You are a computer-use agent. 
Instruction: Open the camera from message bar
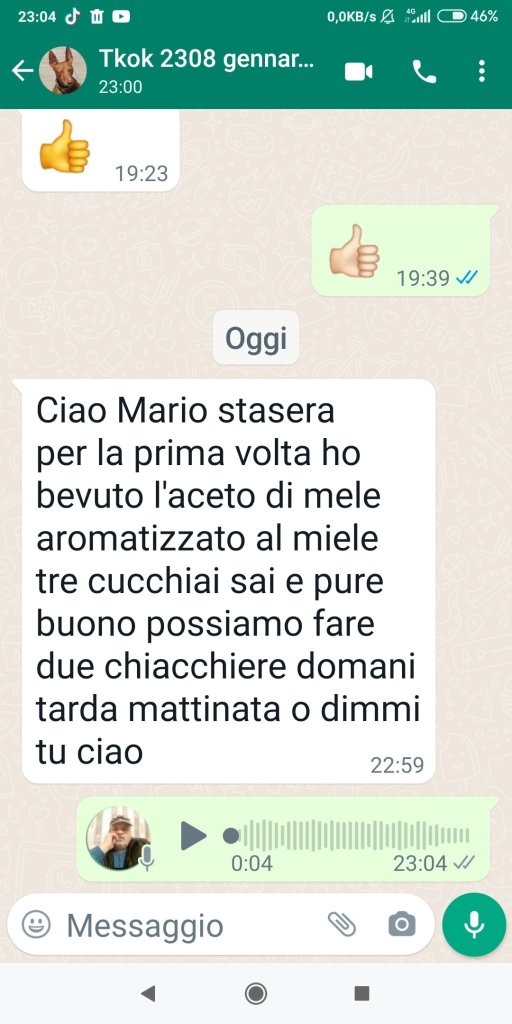[x=402, y=924]
